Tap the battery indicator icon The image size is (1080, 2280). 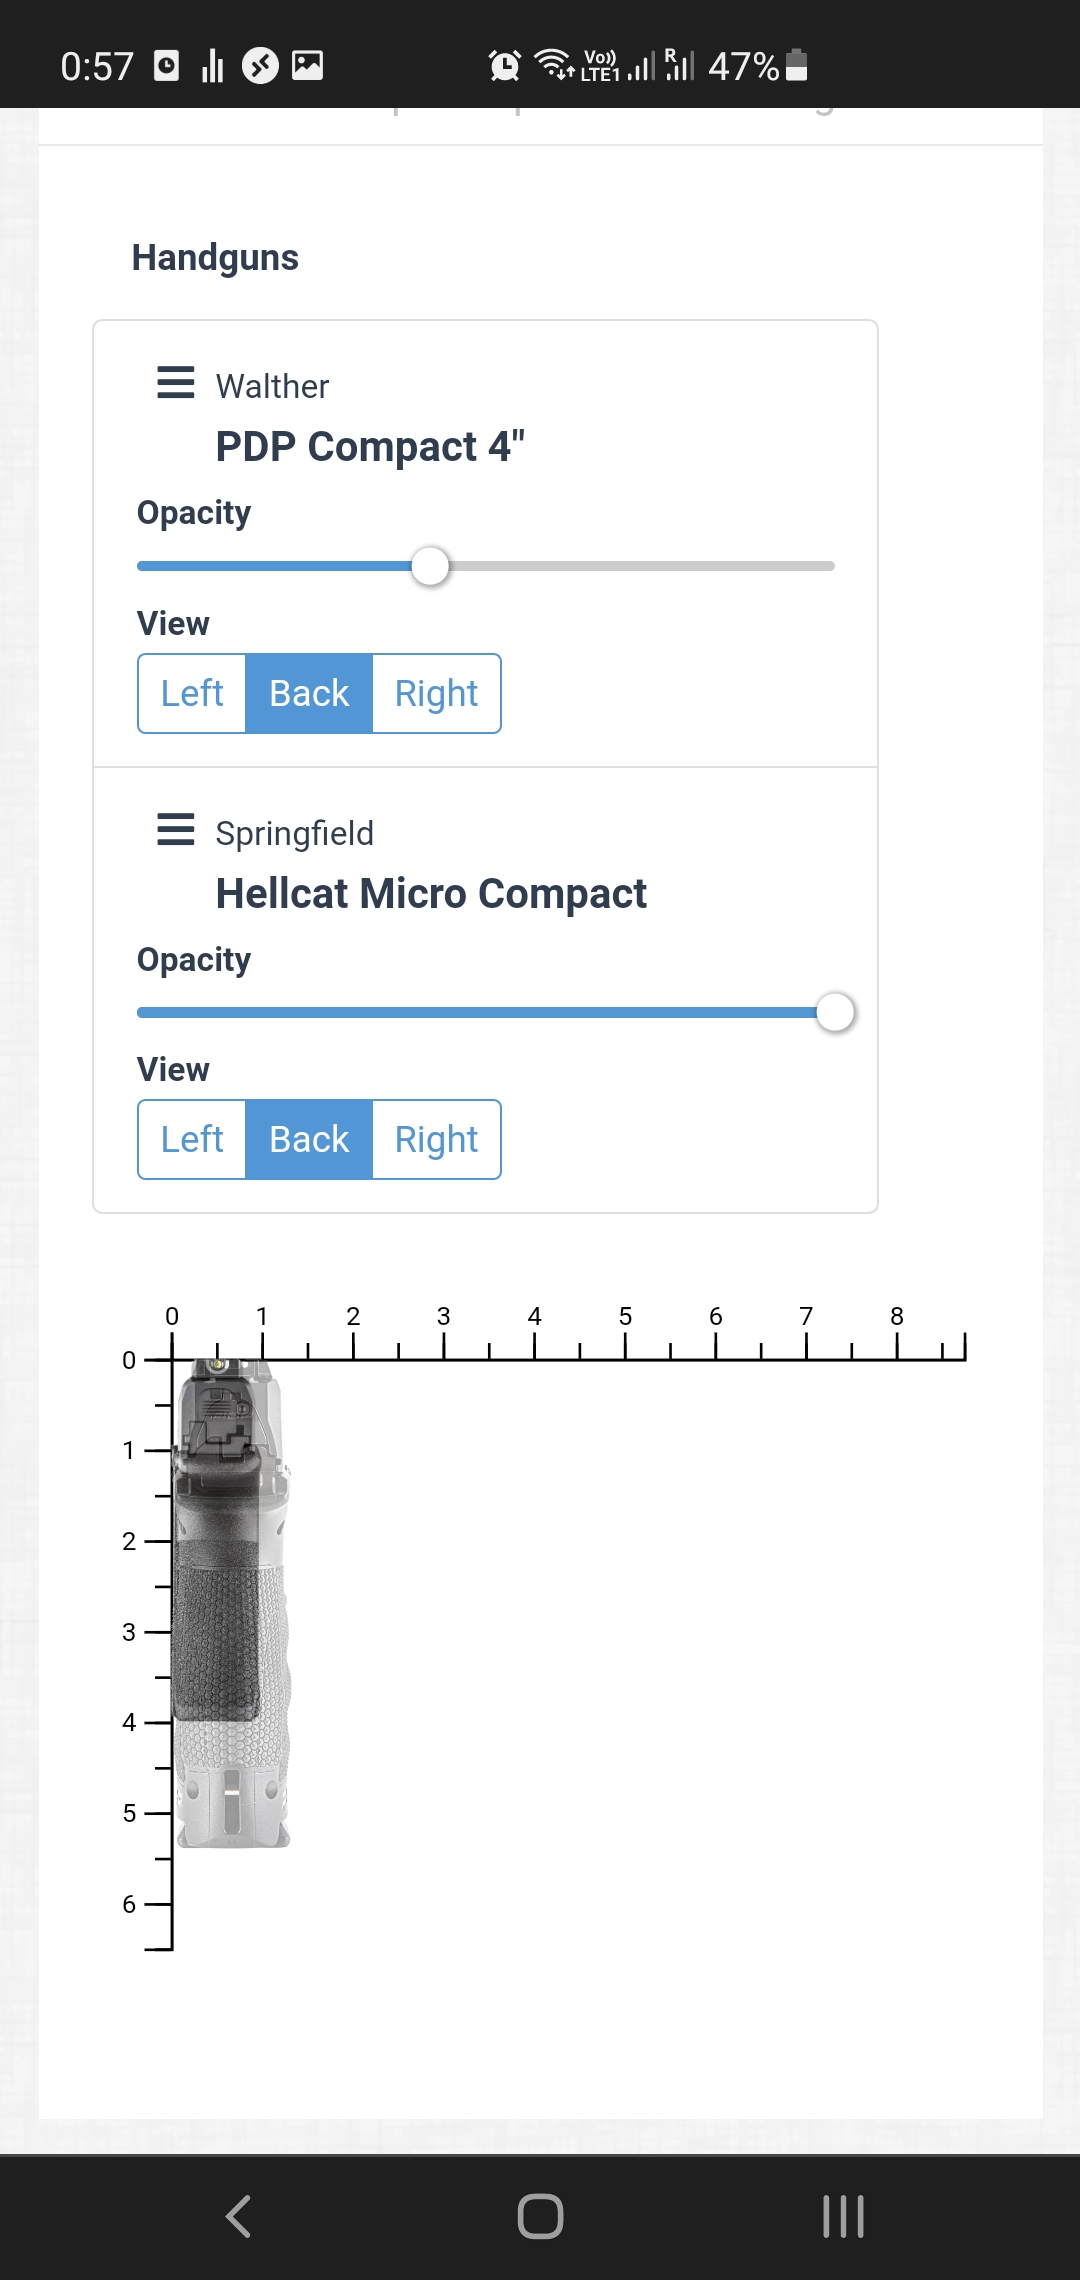coord(797,66)
